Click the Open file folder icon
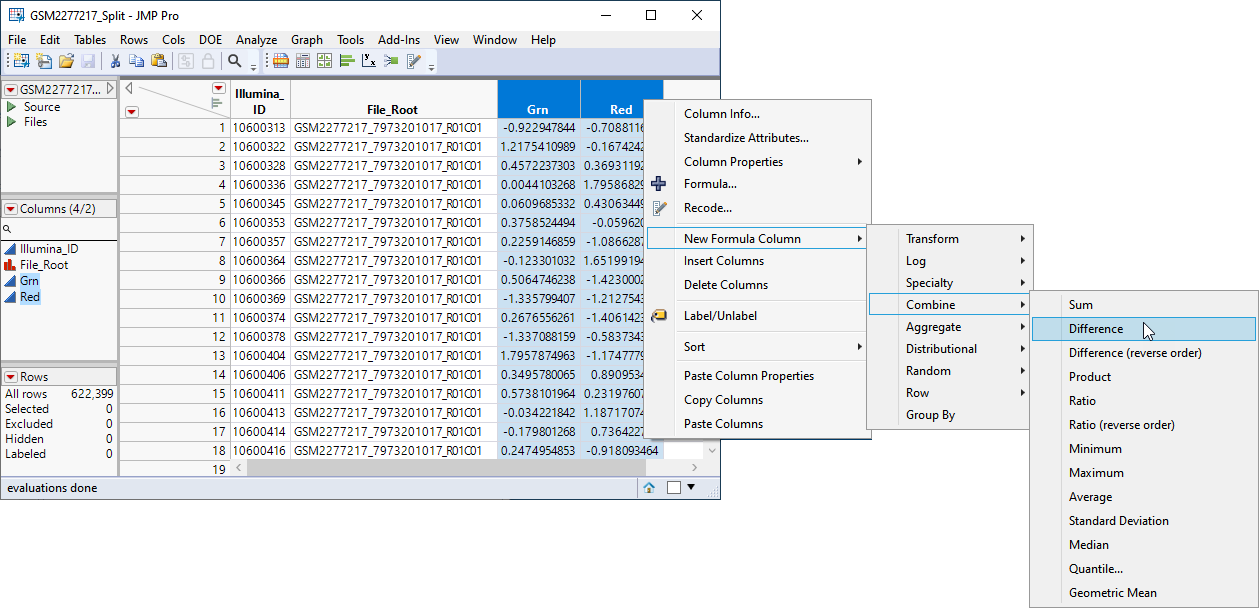1259x608 pixels. (x=66, y=61)
